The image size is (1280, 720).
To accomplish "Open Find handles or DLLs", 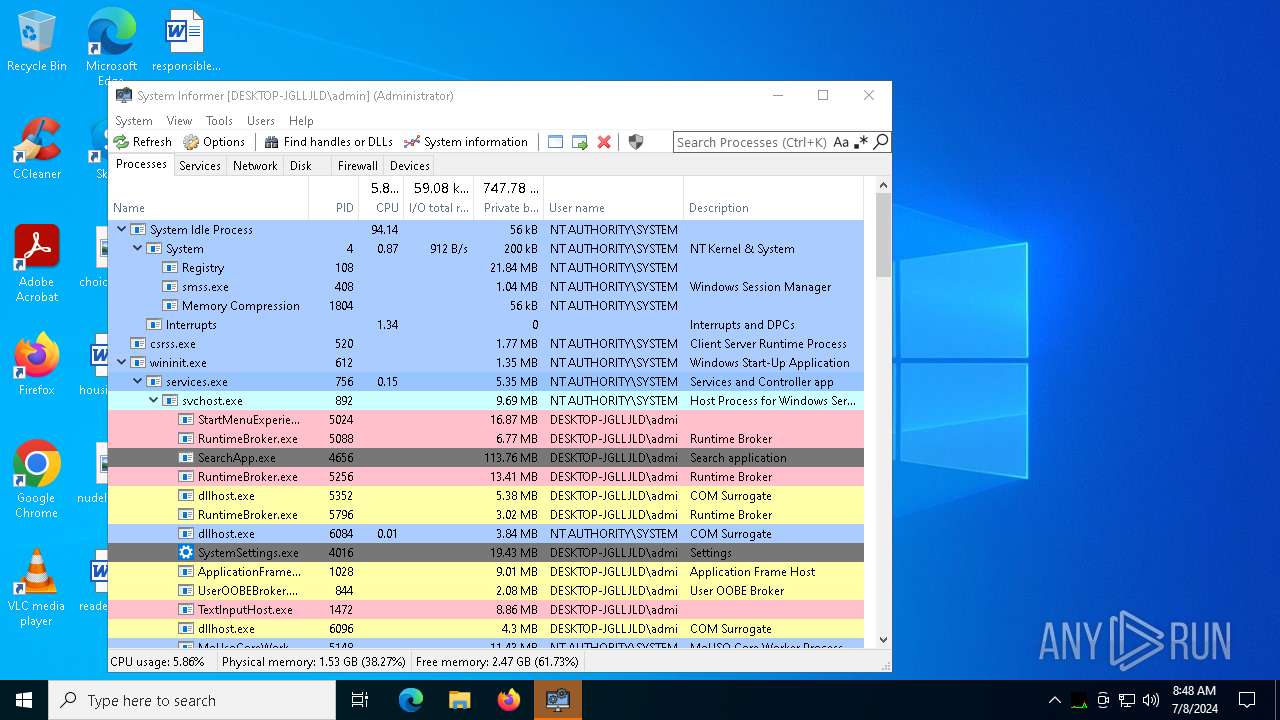I will [329, 142].
